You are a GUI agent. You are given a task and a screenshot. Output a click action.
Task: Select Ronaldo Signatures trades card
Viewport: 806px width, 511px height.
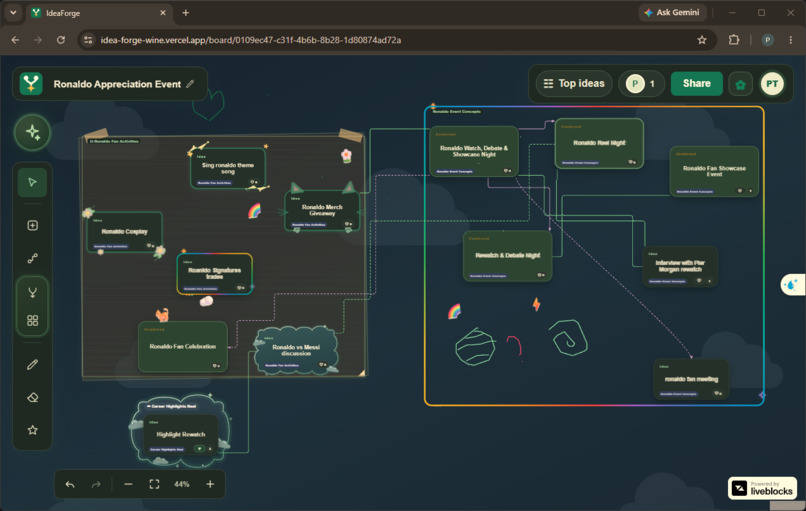pos(214,273)
